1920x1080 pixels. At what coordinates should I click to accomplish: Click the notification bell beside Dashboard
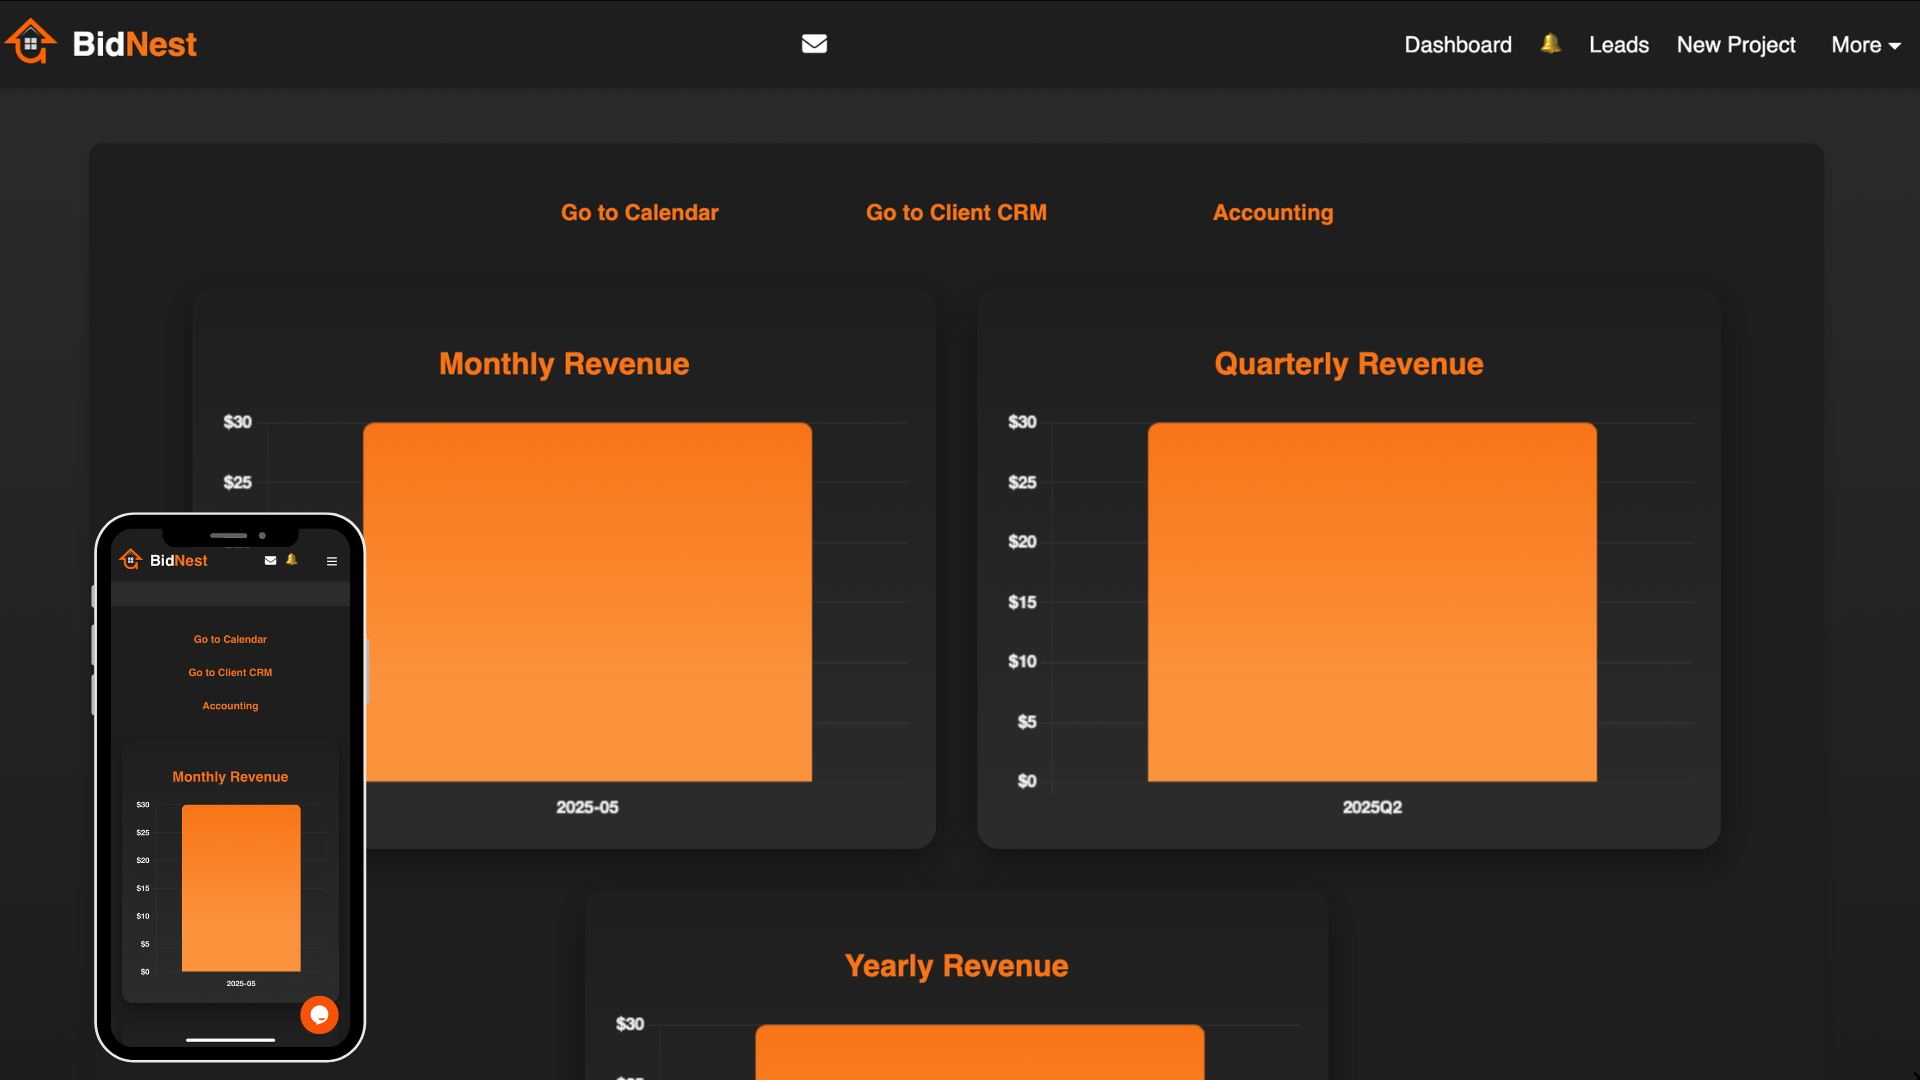[x=1550, y=44]
